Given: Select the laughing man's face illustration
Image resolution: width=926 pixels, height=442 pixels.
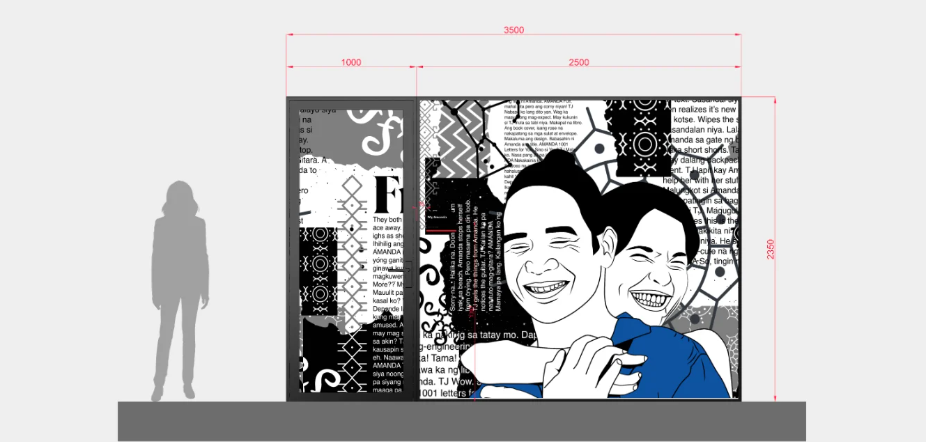Looking at the screenshot, I should tap(546, 260).
